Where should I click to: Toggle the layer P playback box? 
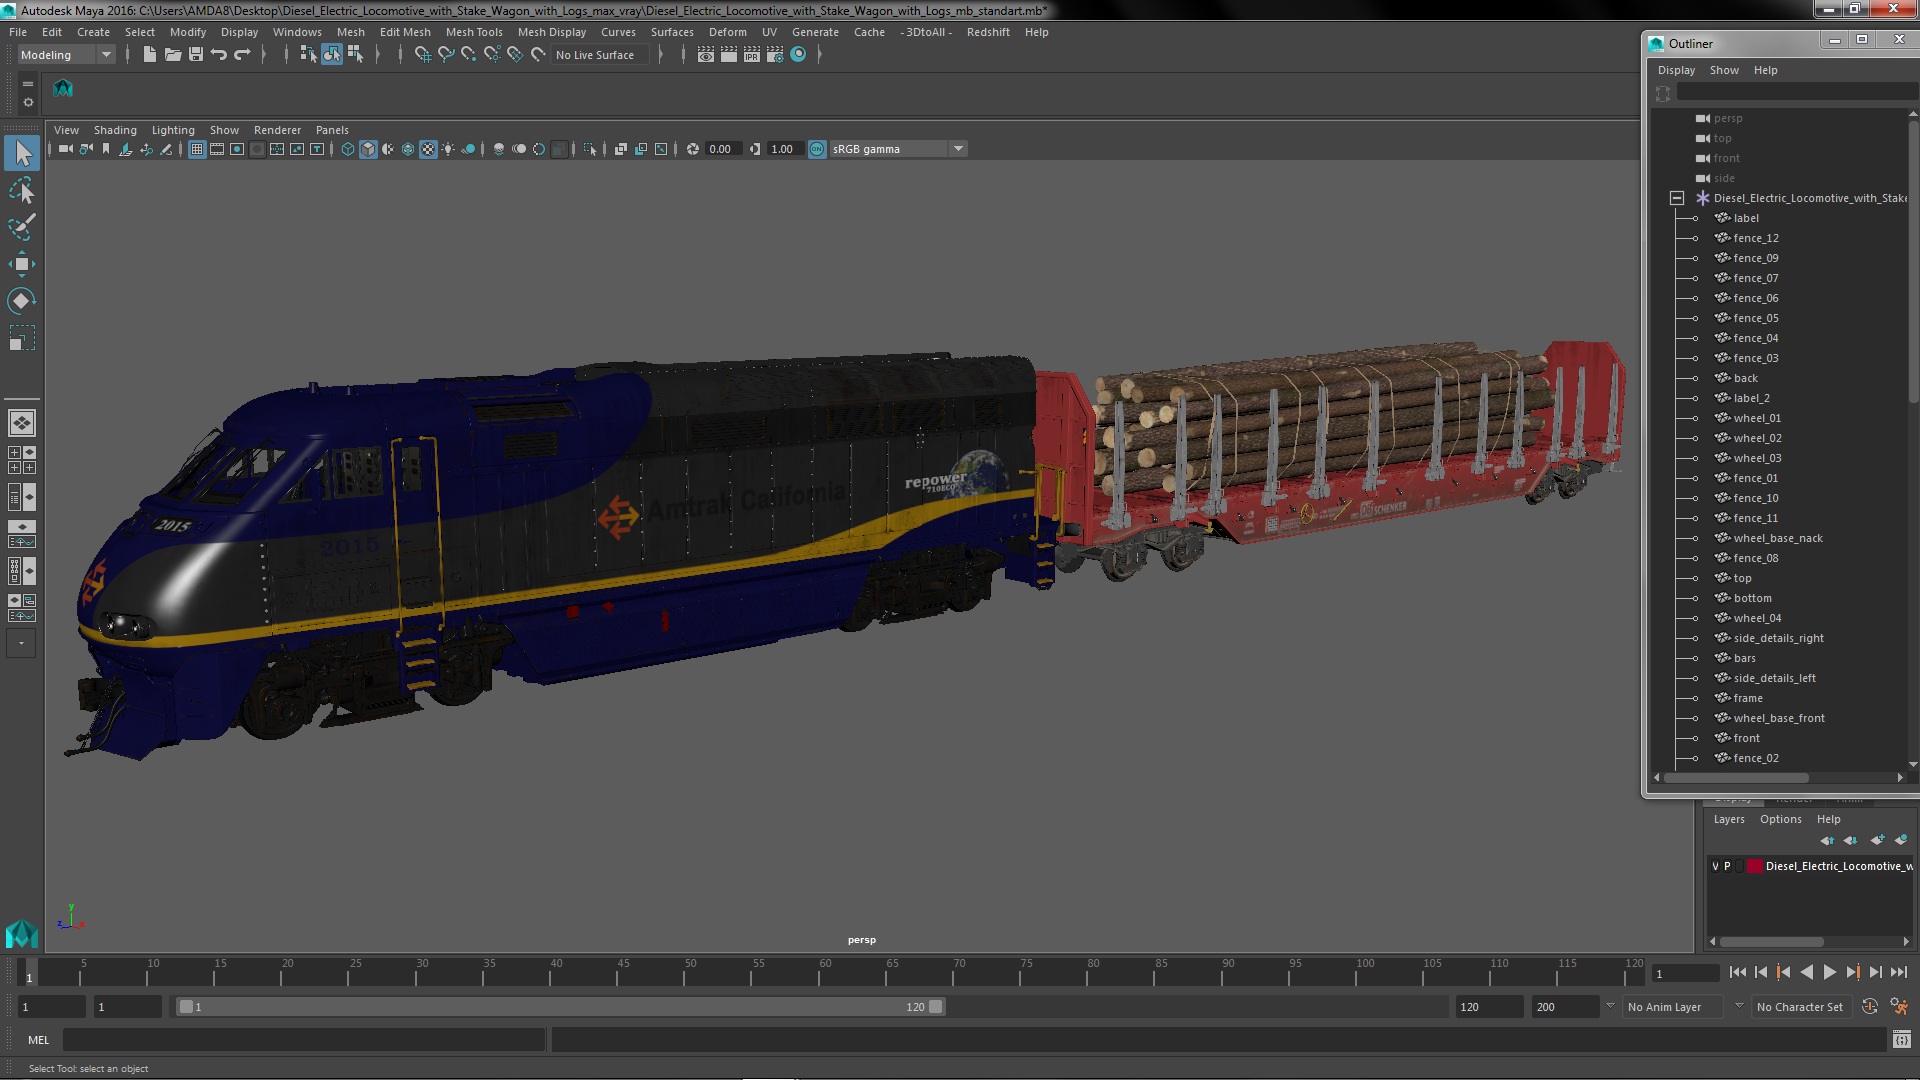[x=1727, y=866]
